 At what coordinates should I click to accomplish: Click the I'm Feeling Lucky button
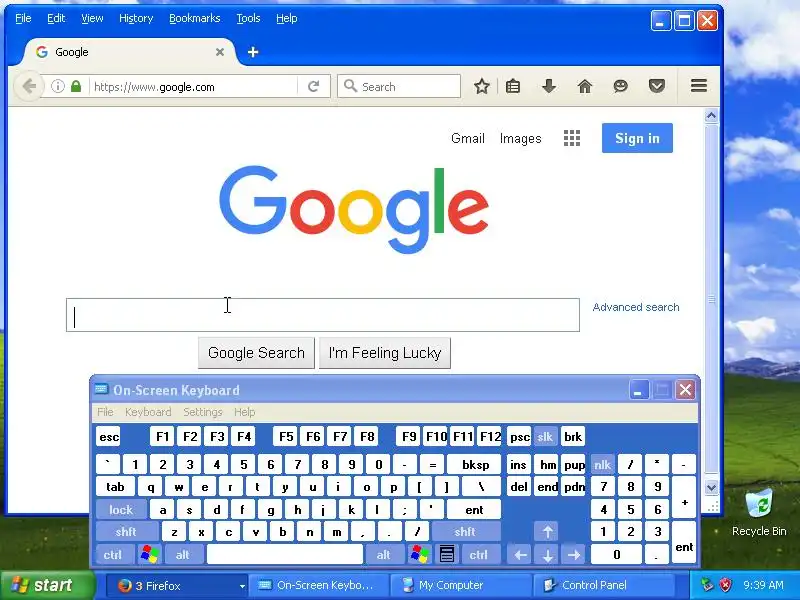tap(385, 353)
